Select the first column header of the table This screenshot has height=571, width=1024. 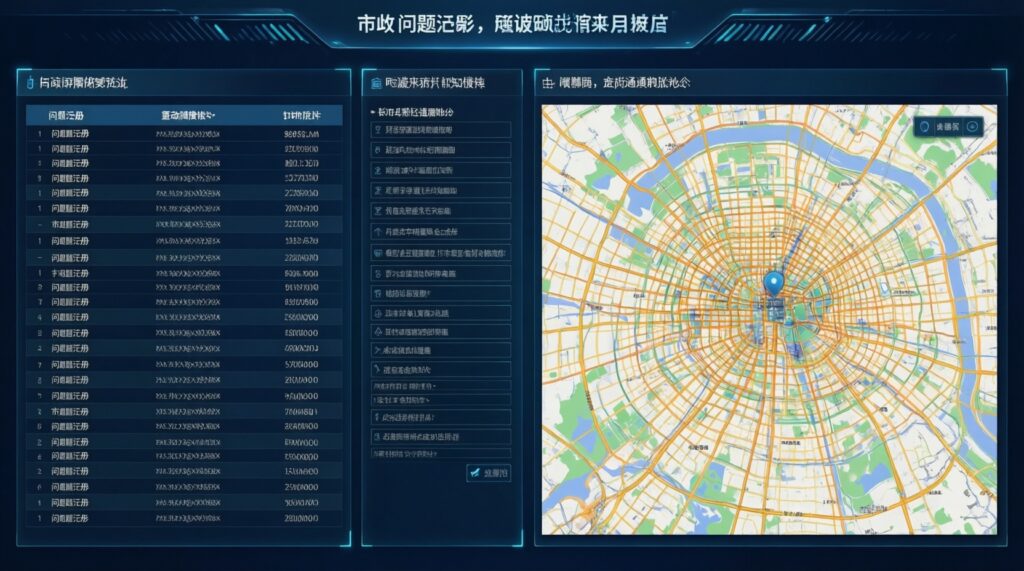(x=68, y=116)
